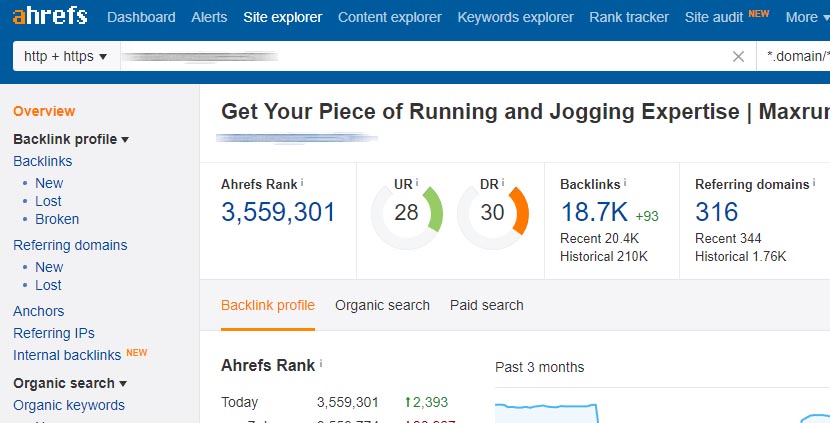This screenshot has width=830, height=423.
Task: Click the 18.7K backlinks count
Action: [594, 212]
